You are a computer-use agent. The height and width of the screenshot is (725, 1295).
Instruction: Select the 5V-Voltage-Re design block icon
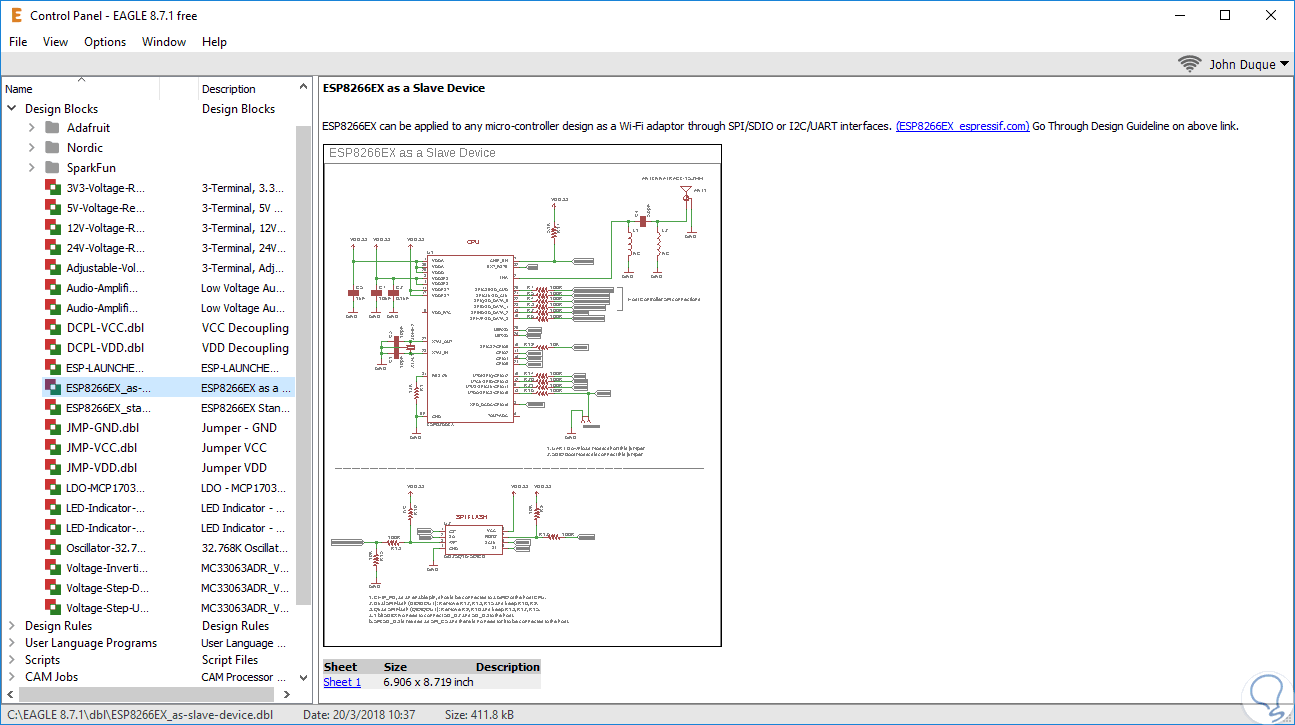click(53, 208)
